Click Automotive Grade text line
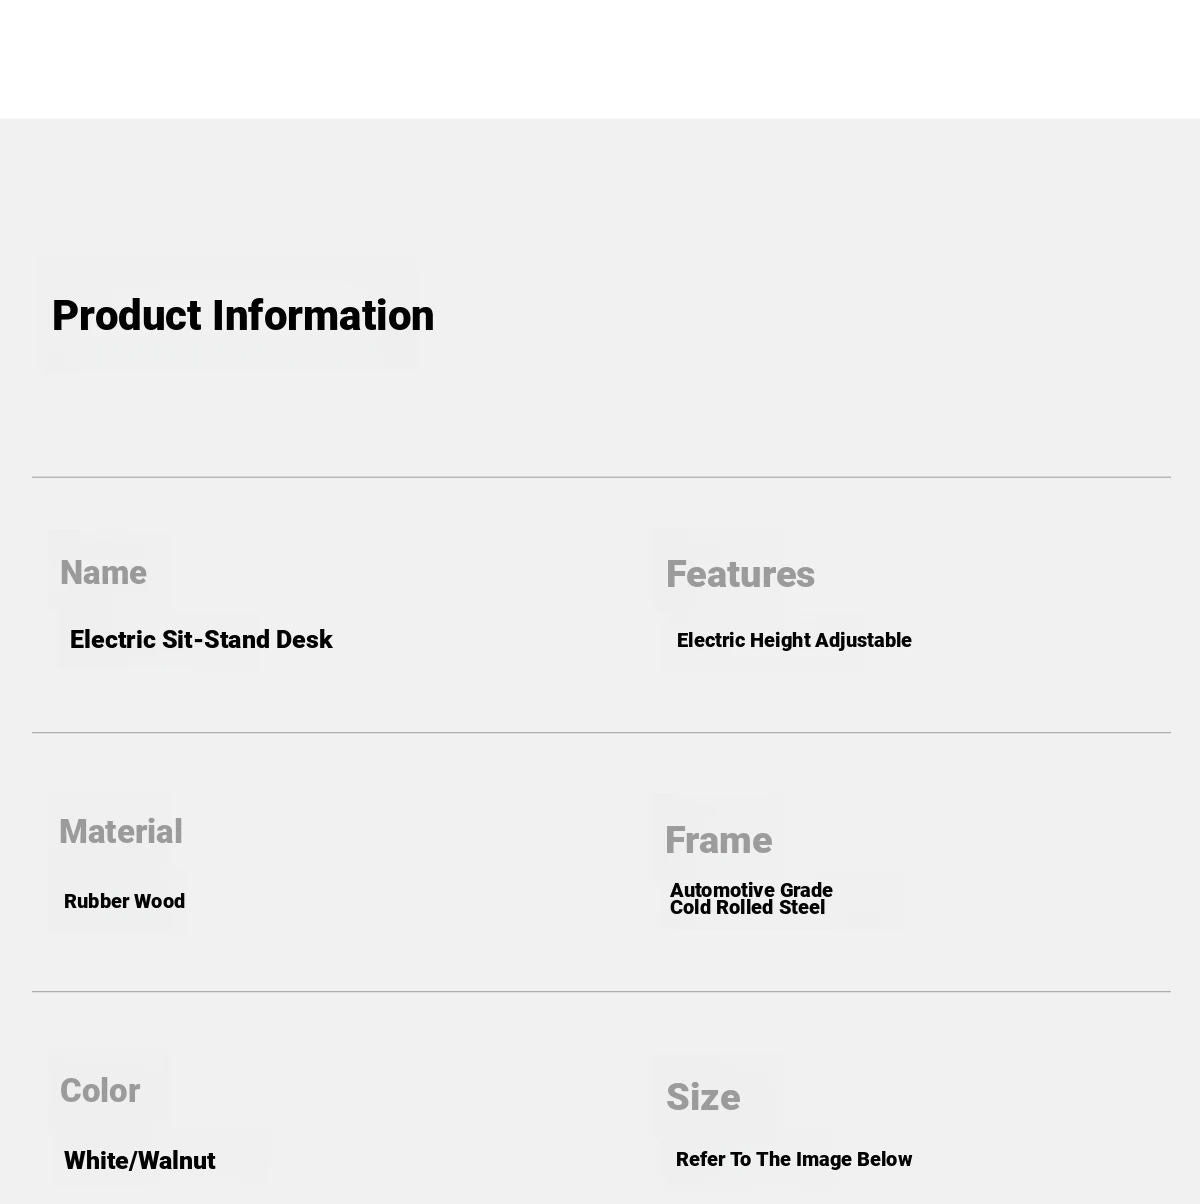Screen dimensions: 1200x1204 (751, 890)
